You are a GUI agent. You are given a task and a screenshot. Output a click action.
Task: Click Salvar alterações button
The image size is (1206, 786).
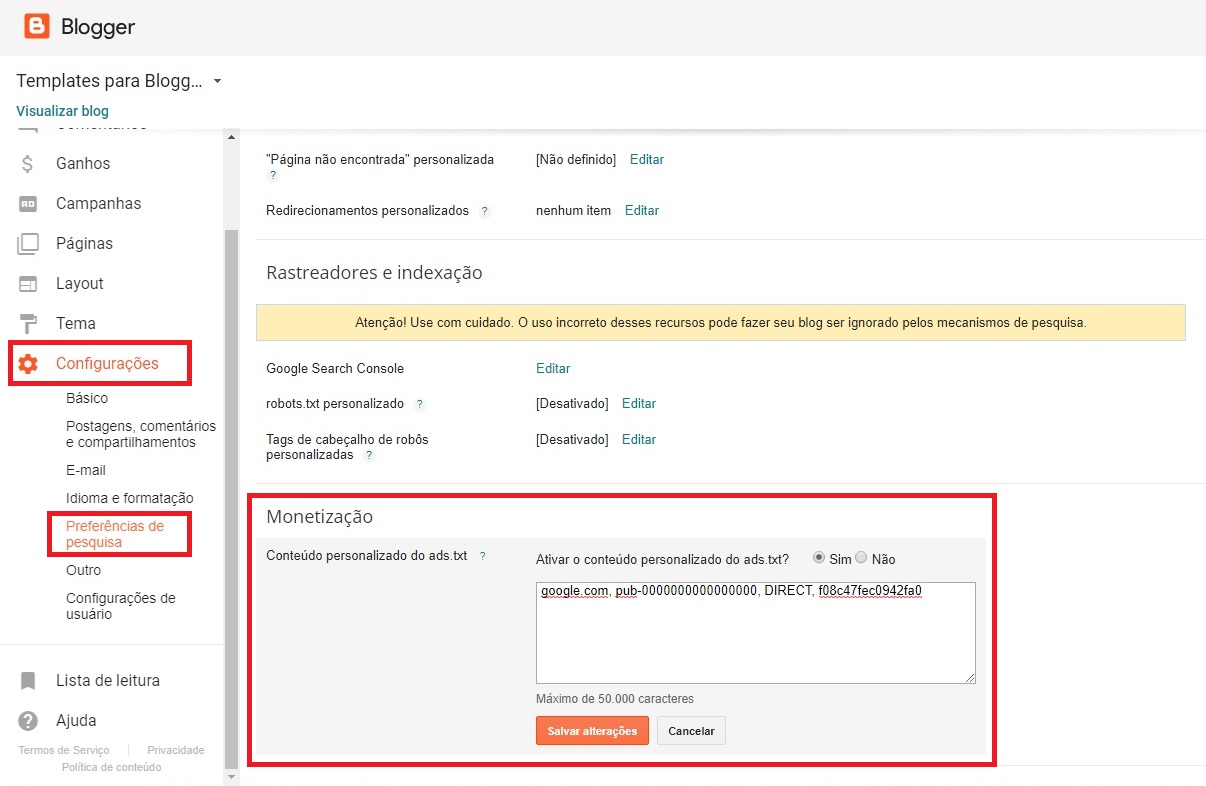coord(592,731)
